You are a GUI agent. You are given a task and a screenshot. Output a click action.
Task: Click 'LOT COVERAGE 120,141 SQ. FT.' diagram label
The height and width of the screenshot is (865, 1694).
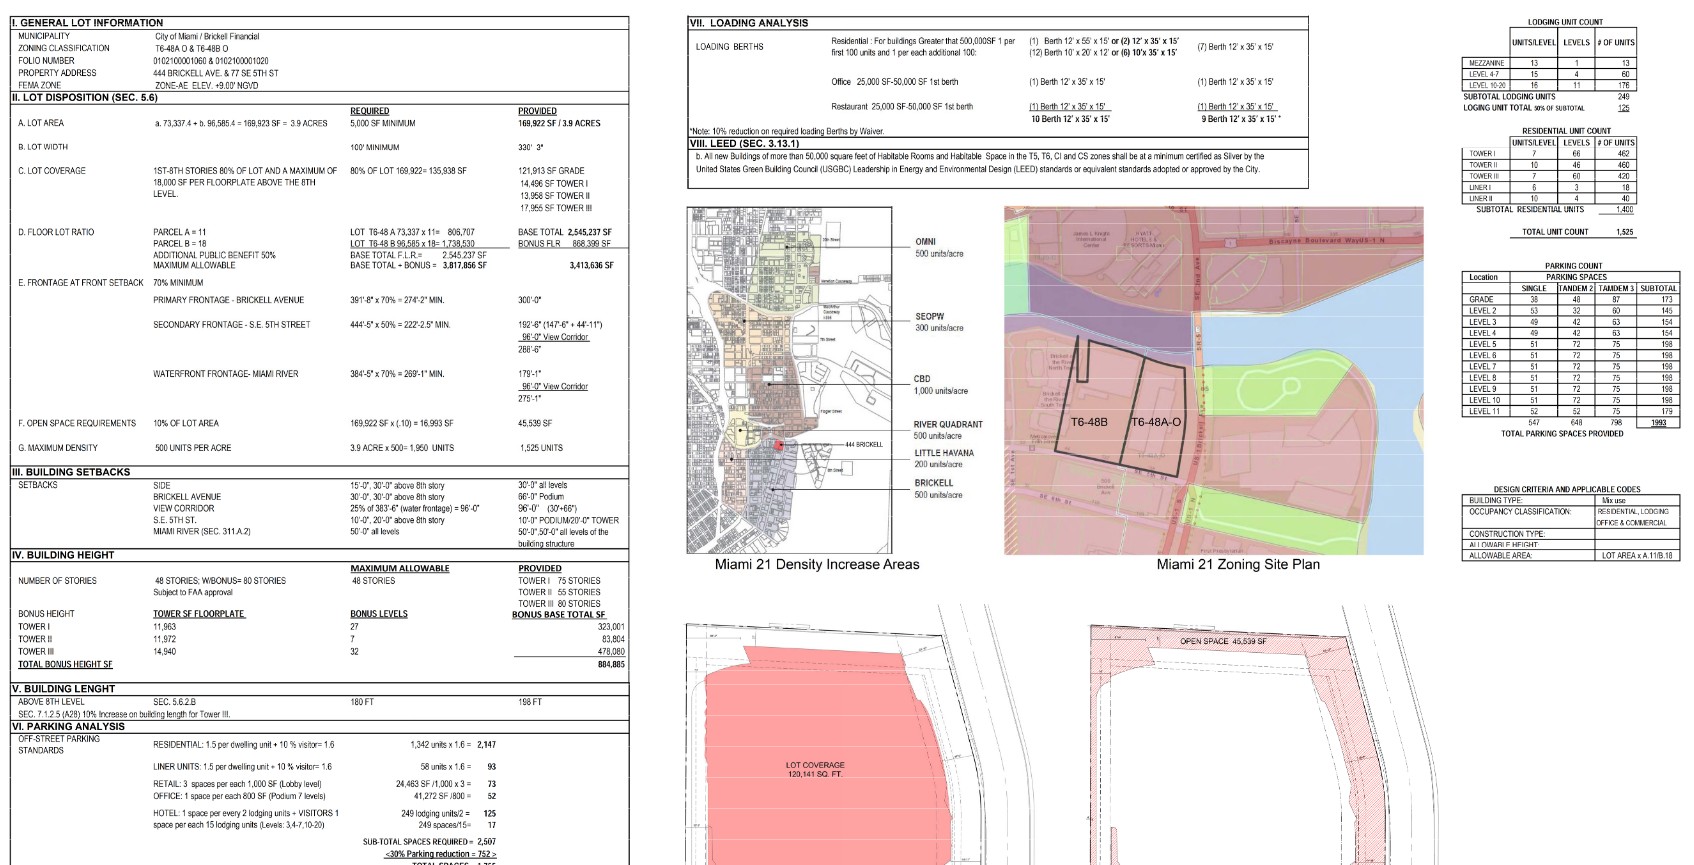814,769
